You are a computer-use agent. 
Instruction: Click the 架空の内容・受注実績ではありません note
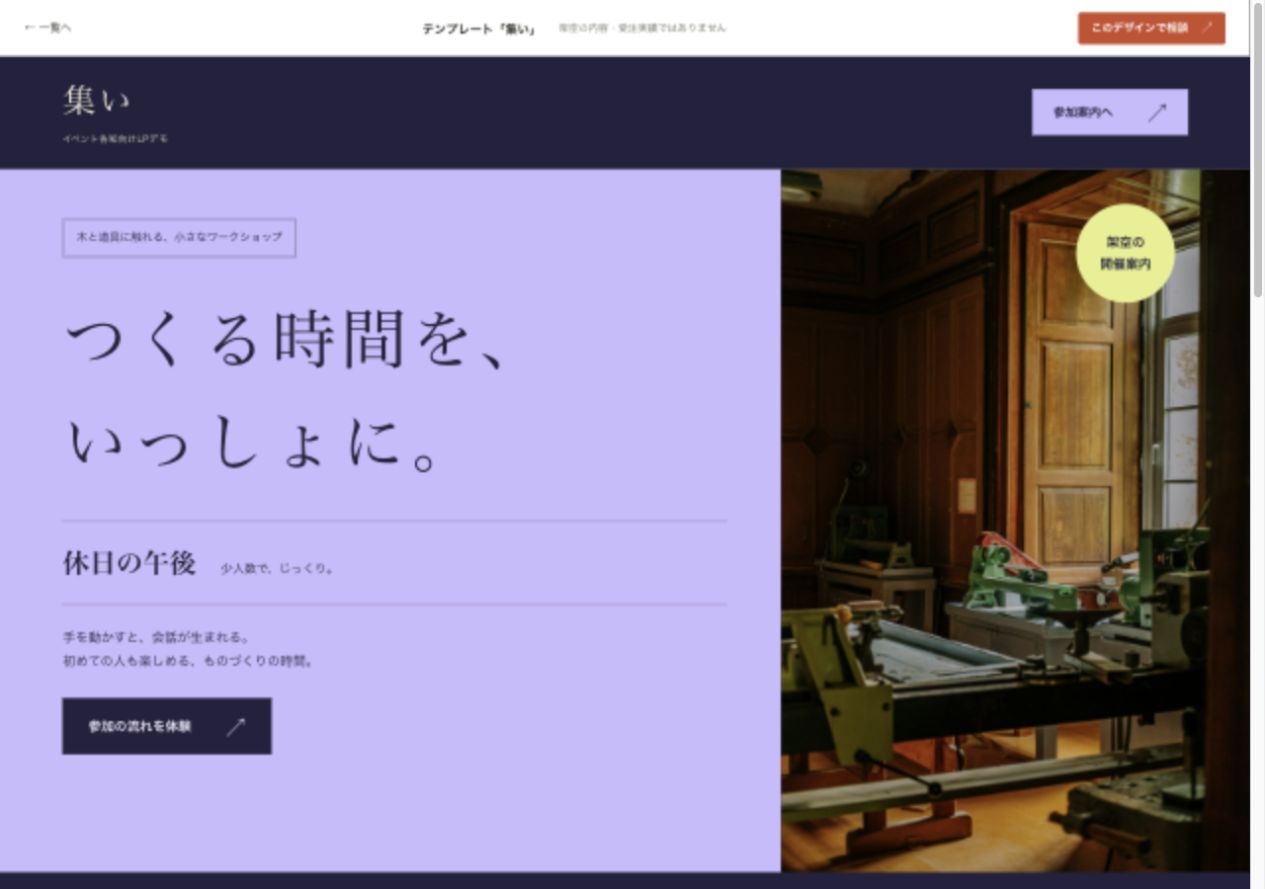(642, 28)
